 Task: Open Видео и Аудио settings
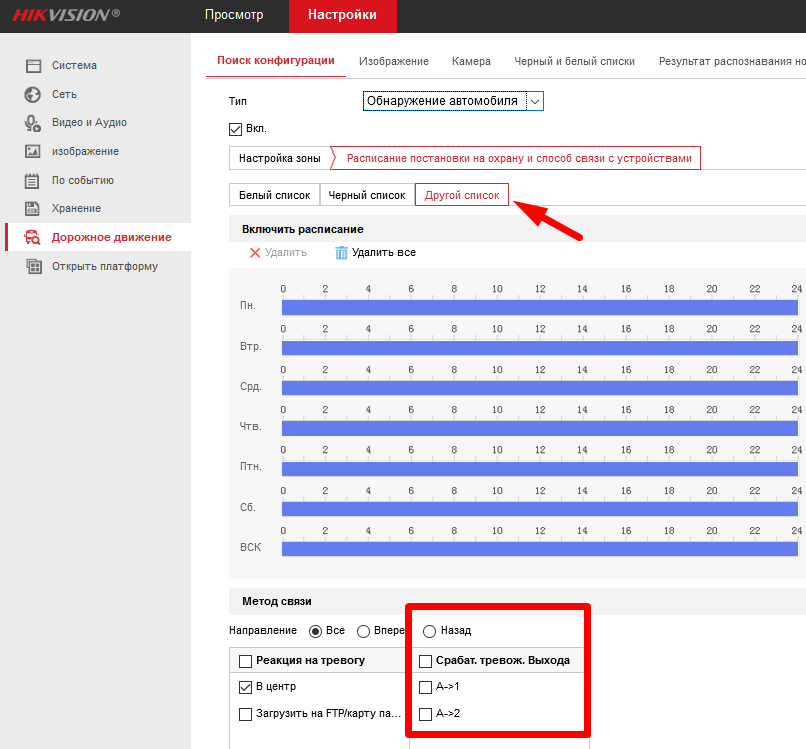(x=89, y=122)
